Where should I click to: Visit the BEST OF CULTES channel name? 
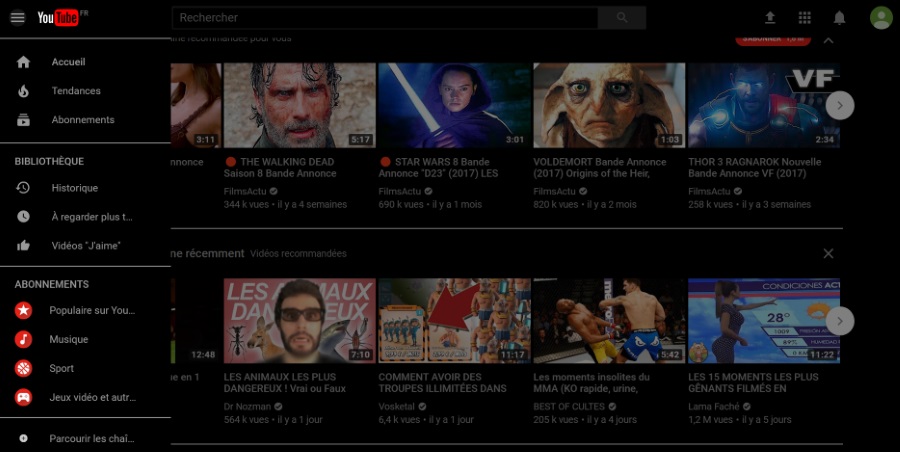(x=569, y=406)
